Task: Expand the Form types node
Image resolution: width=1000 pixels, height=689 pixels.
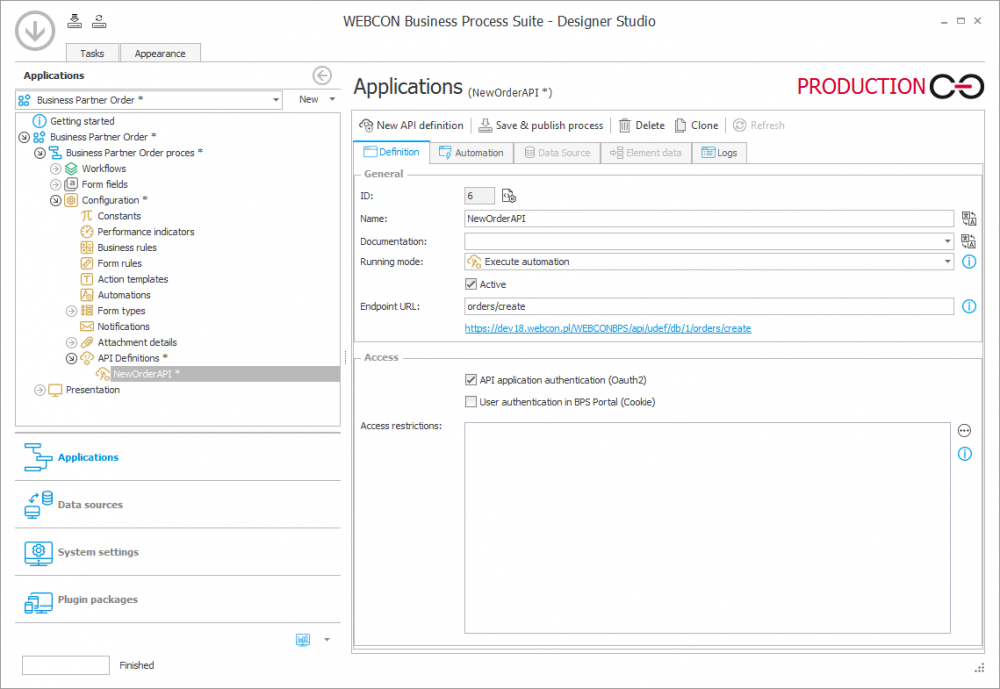Action: [x=71, y=311]
